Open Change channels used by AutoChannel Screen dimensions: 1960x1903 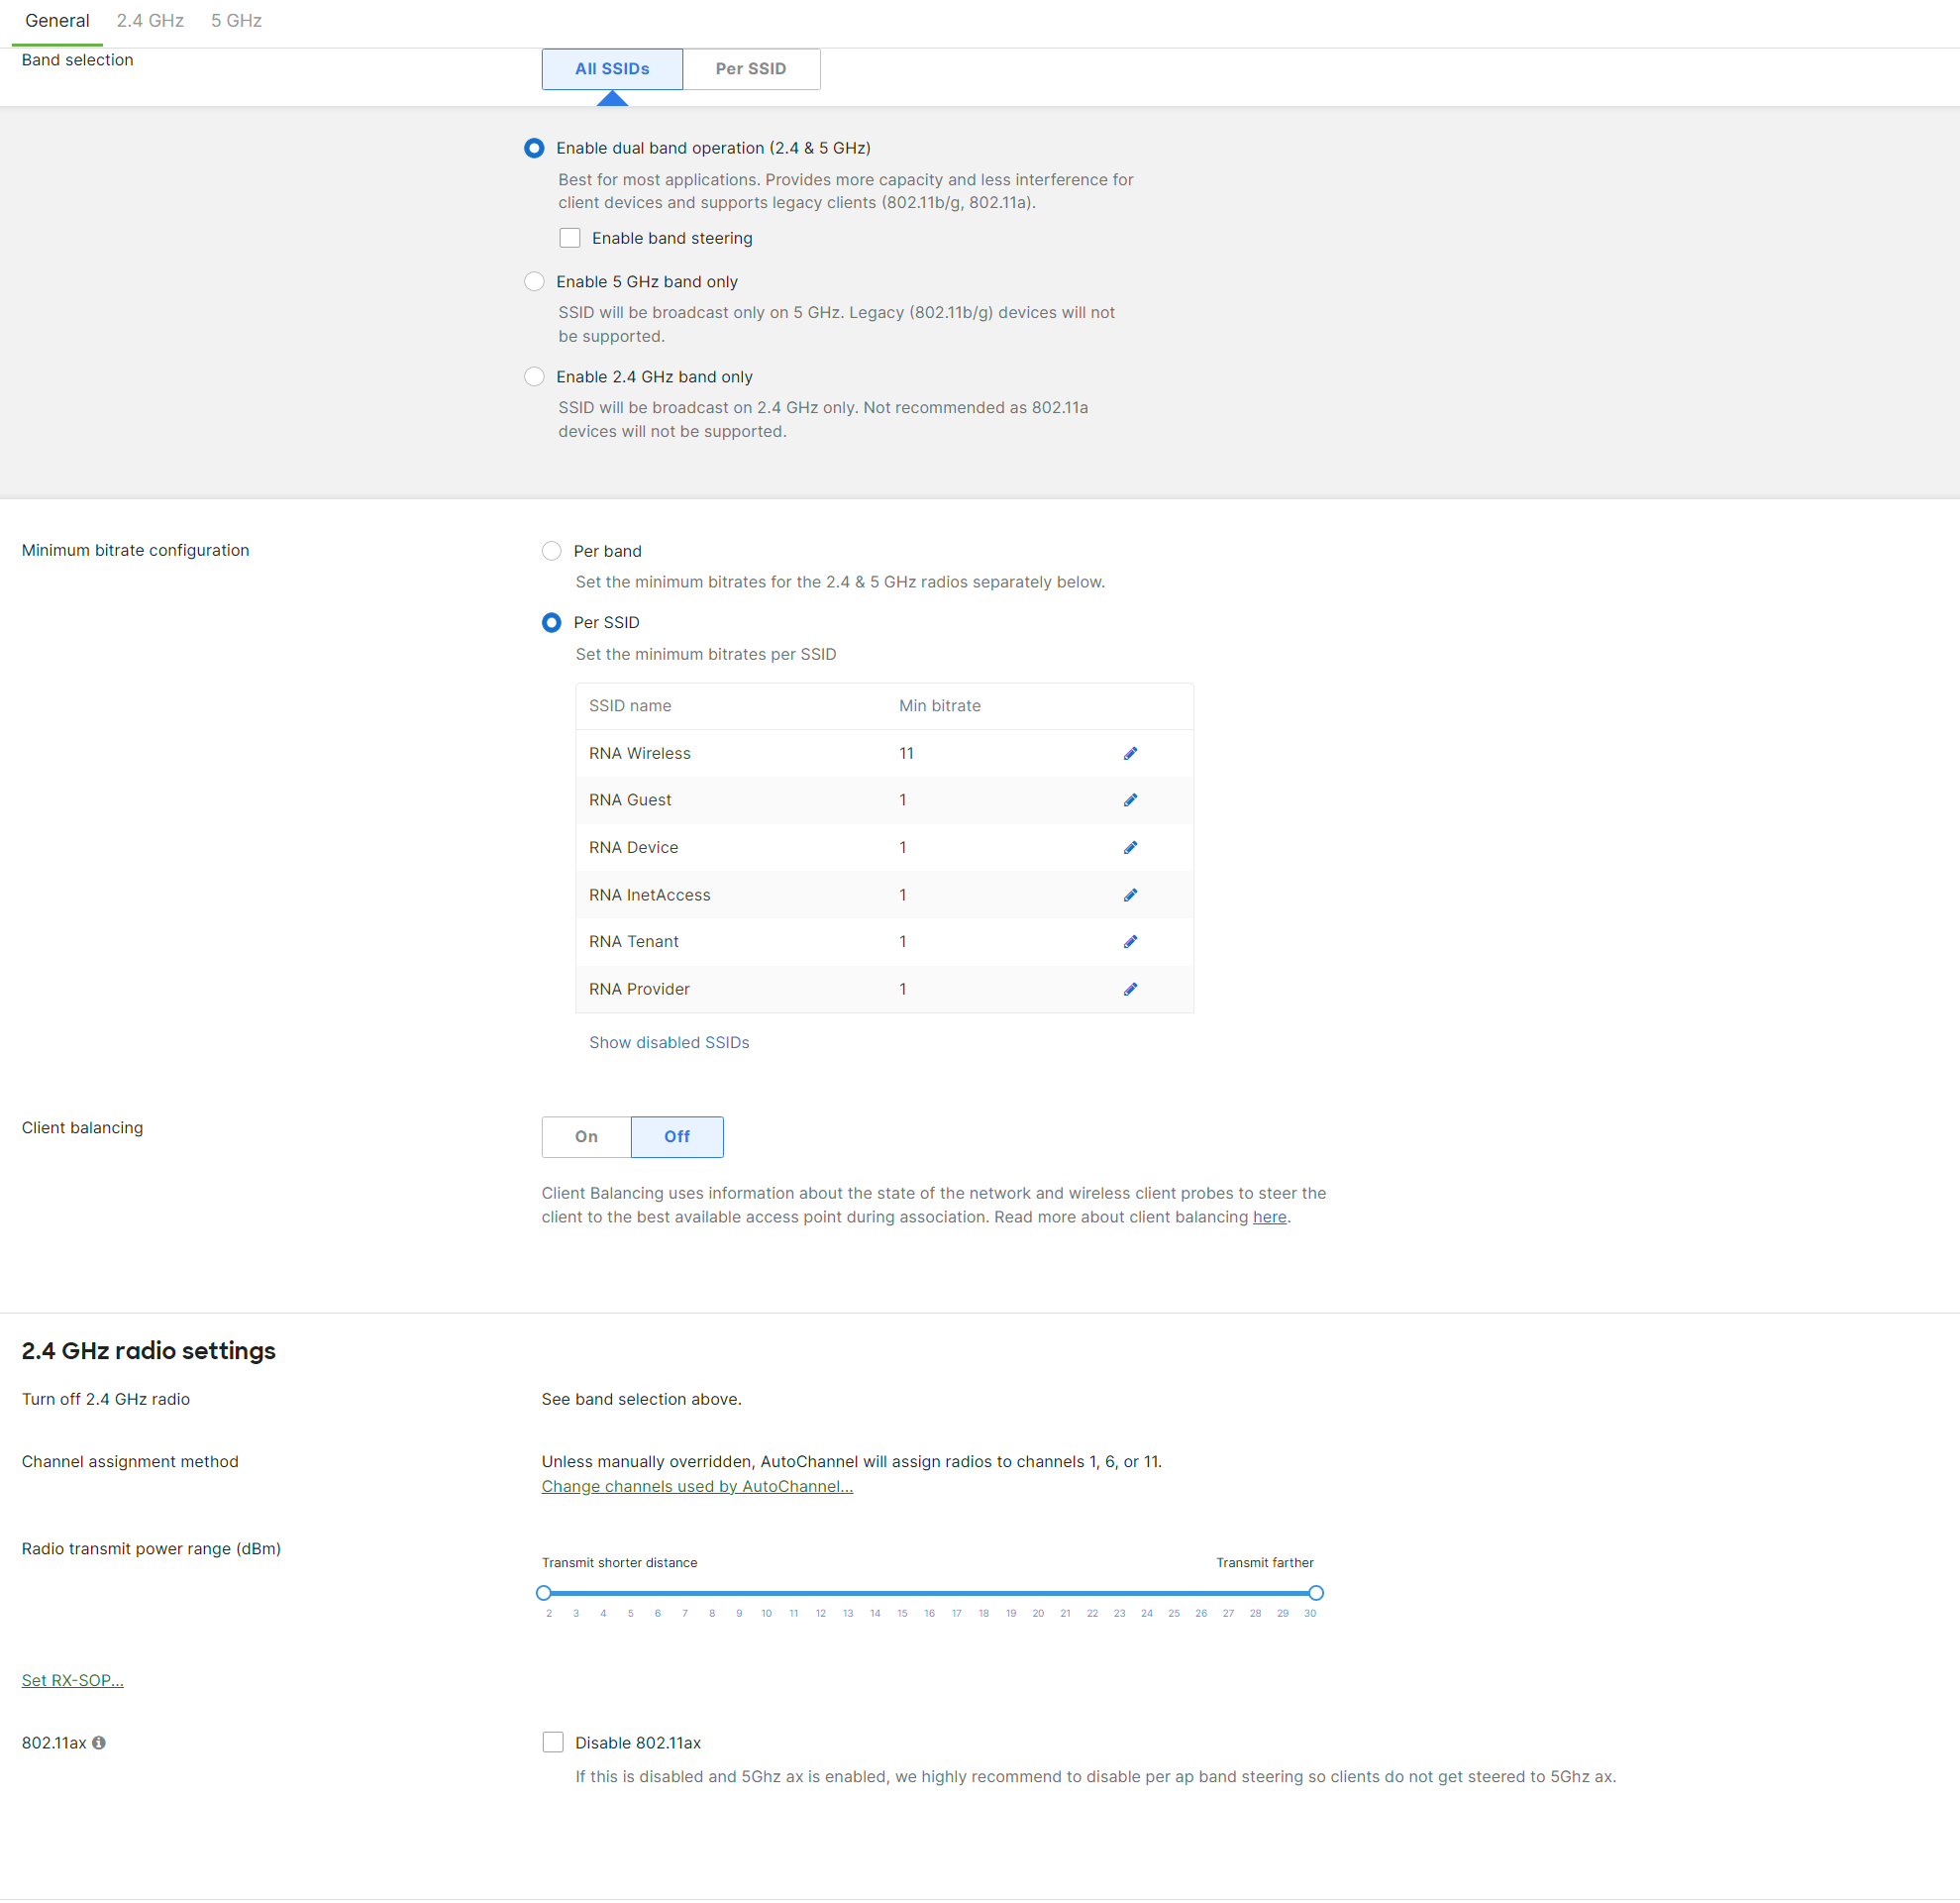[x=696, y=1486]
